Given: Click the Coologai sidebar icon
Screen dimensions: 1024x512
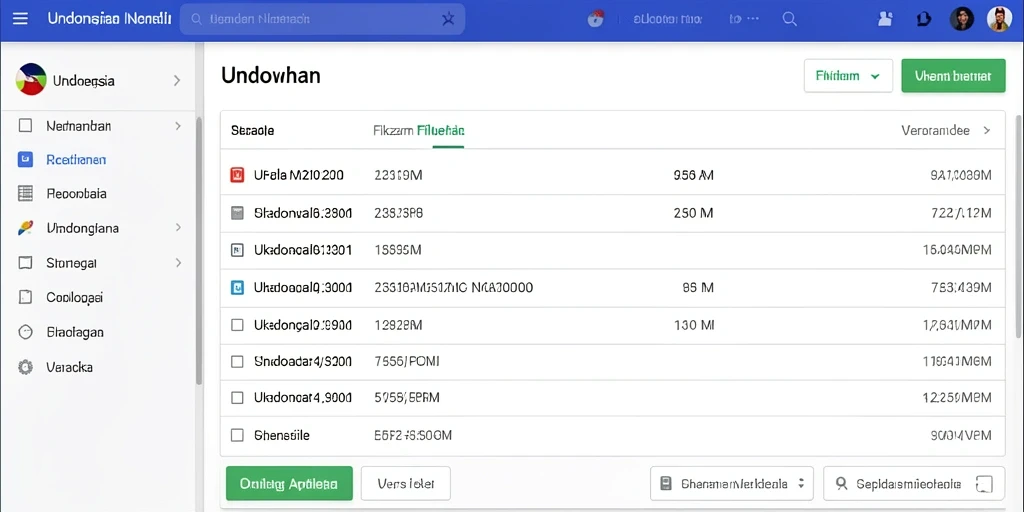Looking at the screenshot, I should pos(25,297).
